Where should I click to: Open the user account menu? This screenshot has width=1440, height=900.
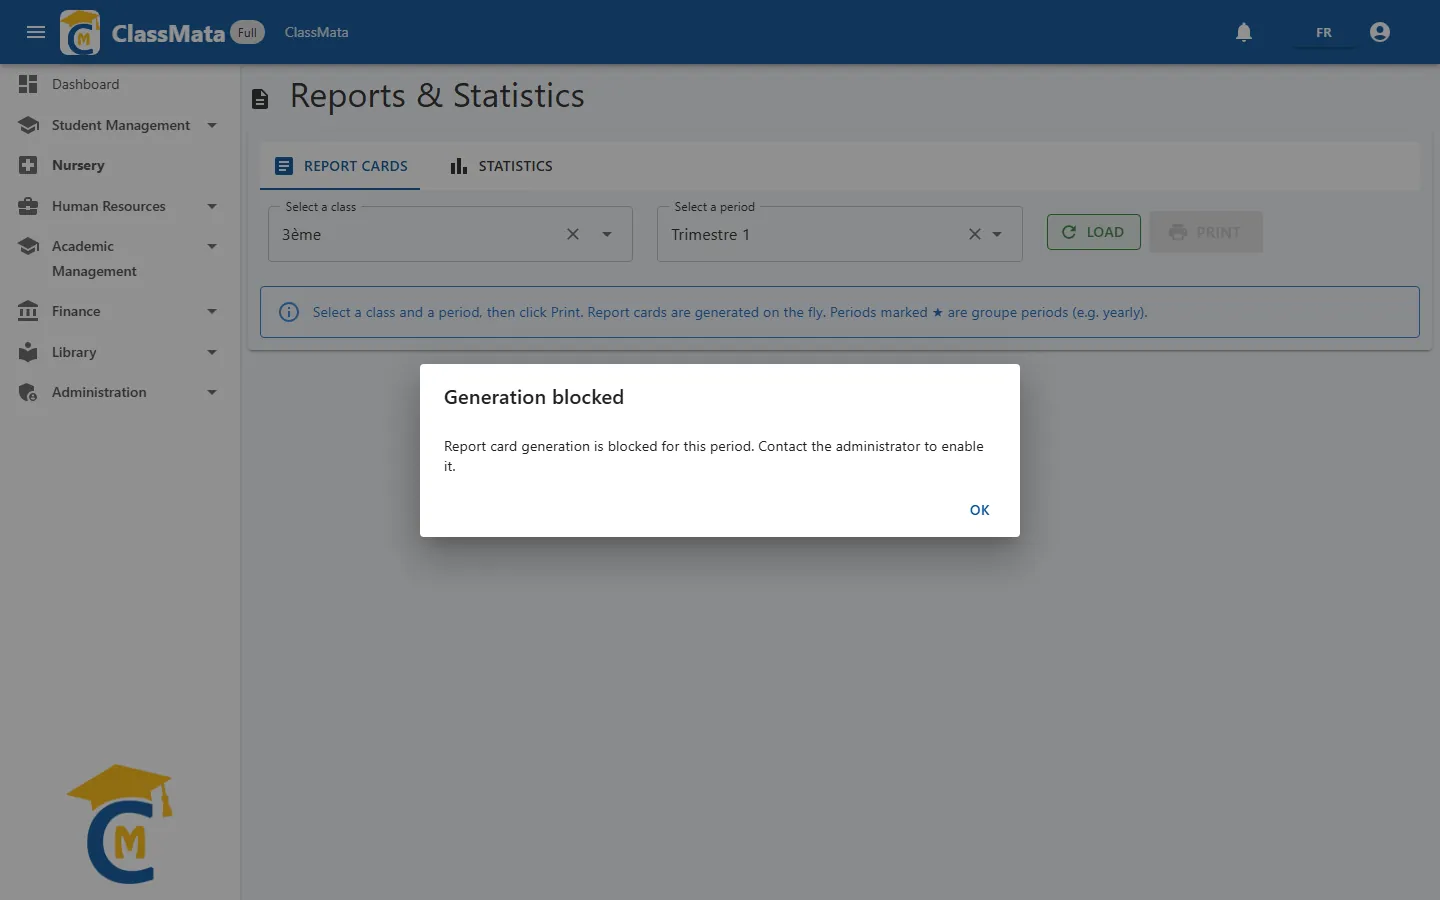1380,32
